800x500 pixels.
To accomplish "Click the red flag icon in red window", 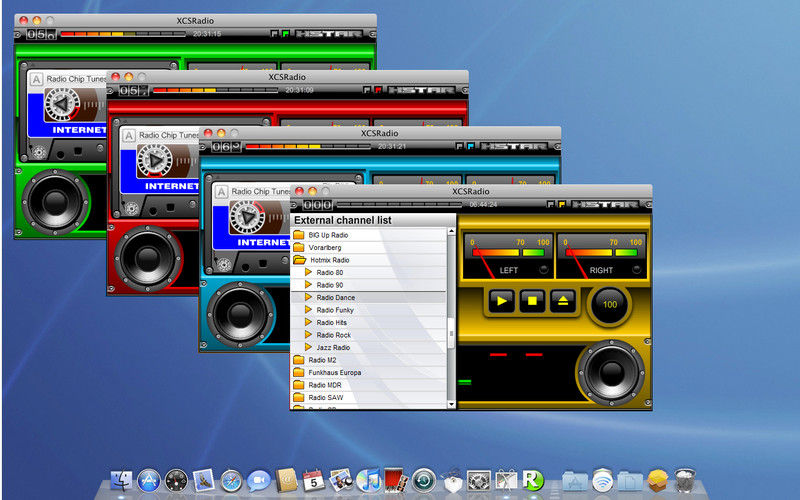I will click(x=378, y=90).
